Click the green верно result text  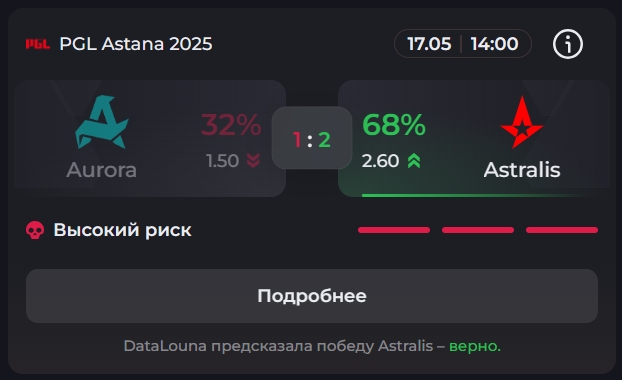[475, 346]
